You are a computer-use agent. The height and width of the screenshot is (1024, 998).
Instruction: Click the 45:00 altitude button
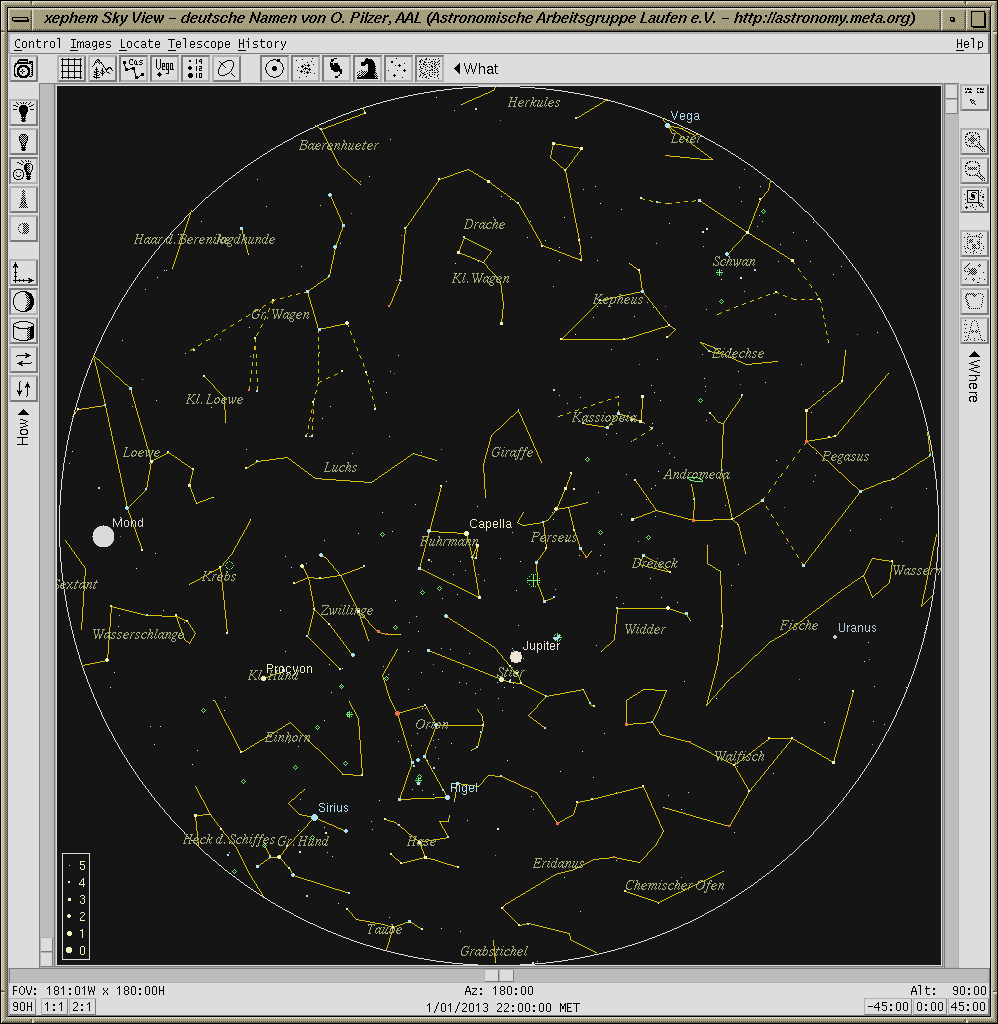point(969,1006)
